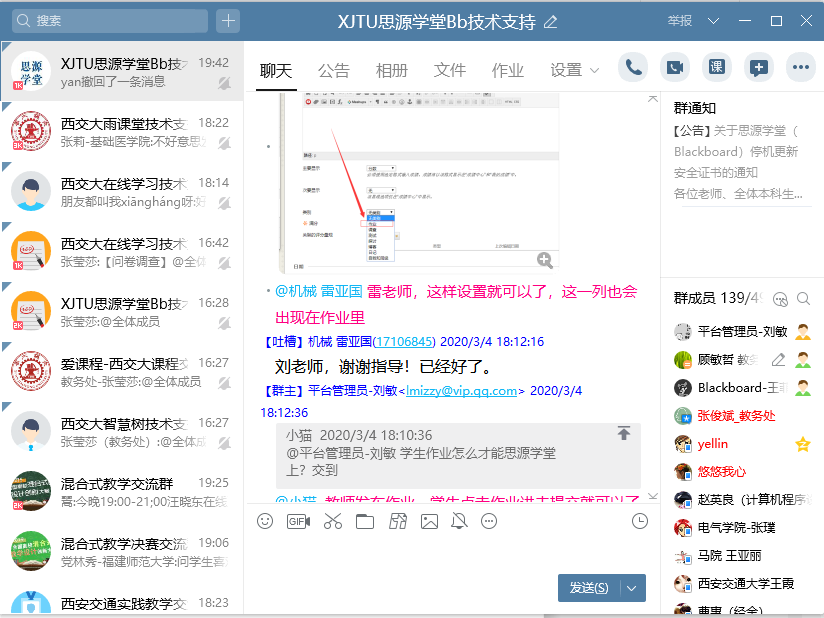Open the send file folder icon
The image size is (824, 618).
(x=365, y=521)
